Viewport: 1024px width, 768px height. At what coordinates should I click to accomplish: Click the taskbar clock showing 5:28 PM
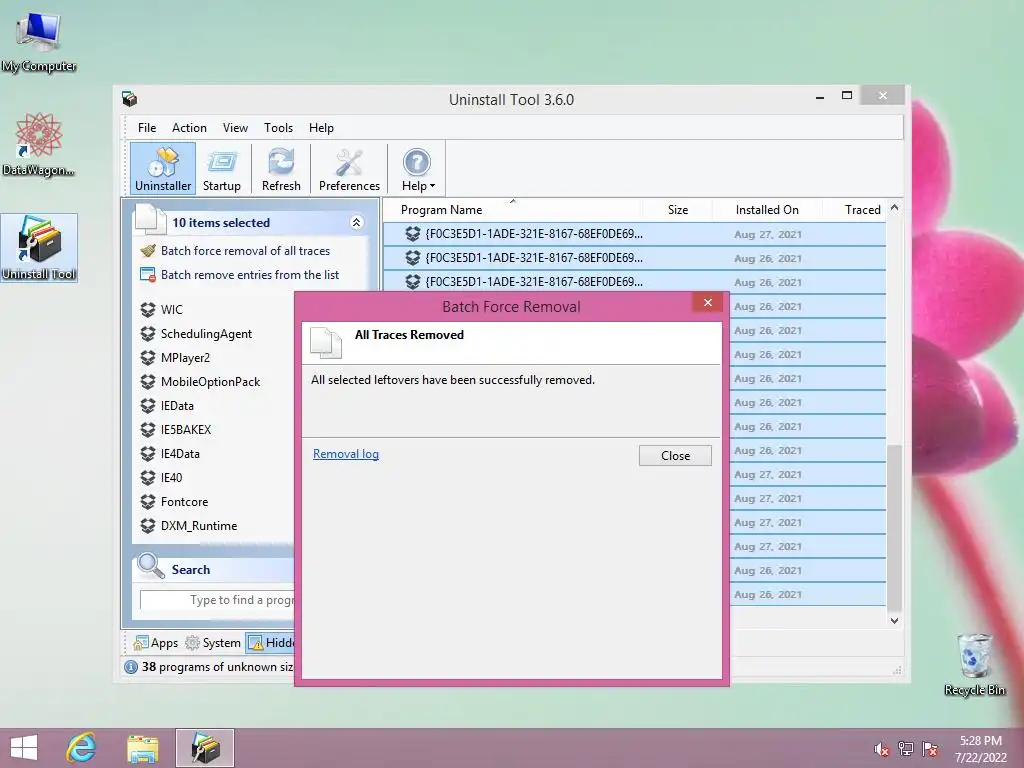coord(980,749)
